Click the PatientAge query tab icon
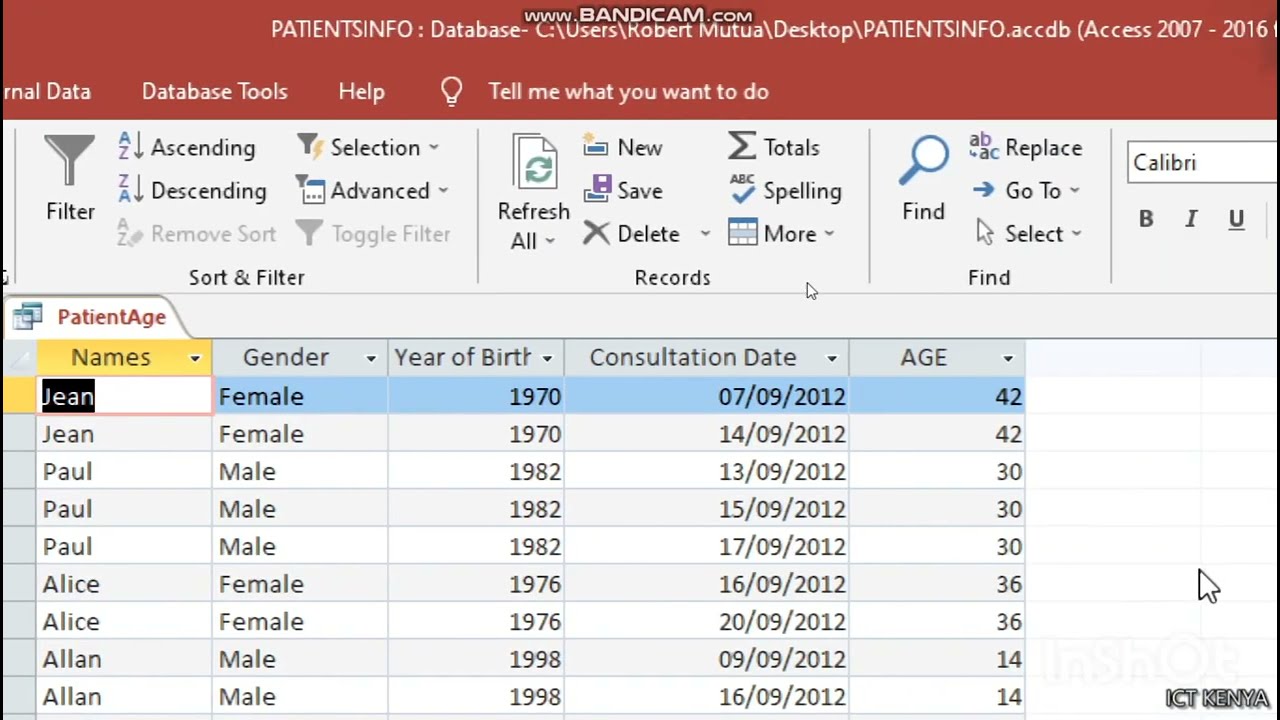This screenshot has height=720, width=1280. 28,317
